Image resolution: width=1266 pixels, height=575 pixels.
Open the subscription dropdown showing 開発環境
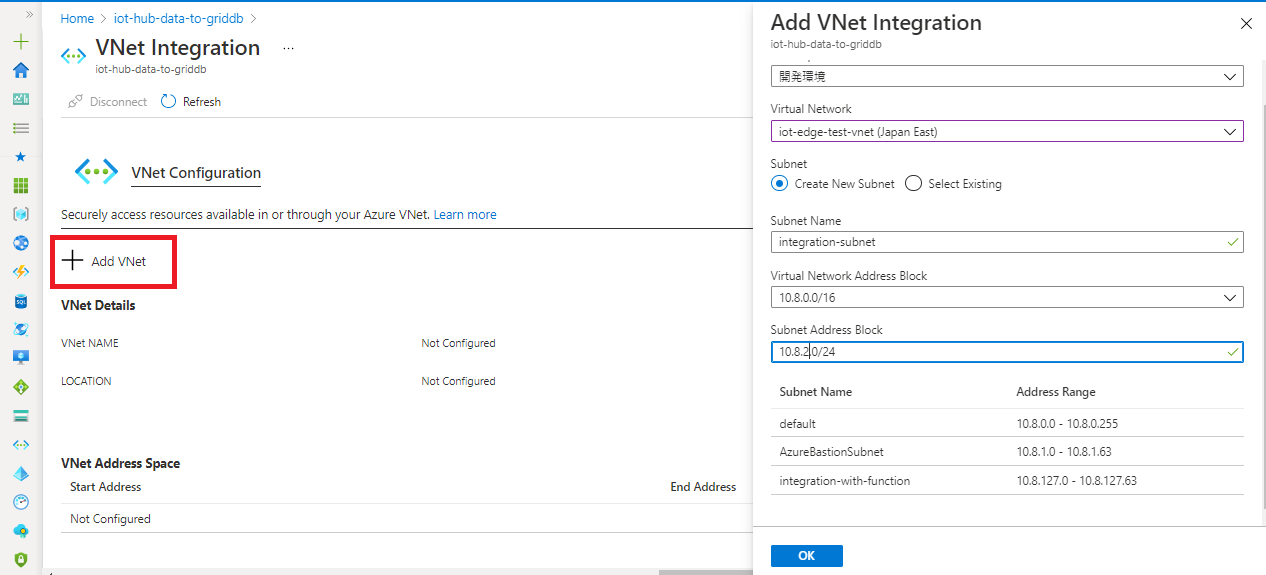[1006, 77]
